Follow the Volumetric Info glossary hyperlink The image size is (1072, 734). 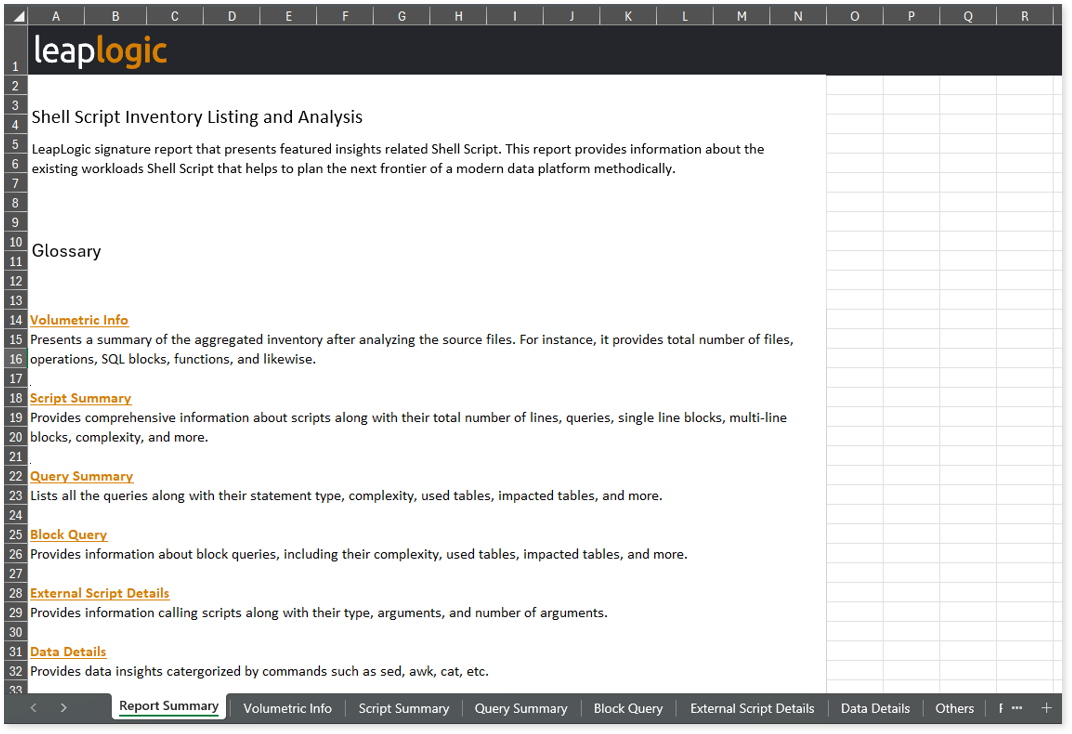(x=79, y=320)
